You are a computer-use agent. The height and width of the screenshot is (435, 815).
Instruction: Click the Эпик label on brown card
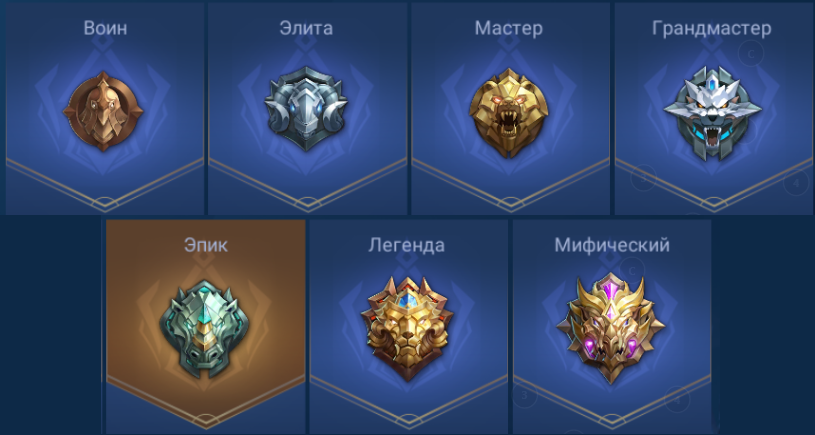[x=206, y=245]
